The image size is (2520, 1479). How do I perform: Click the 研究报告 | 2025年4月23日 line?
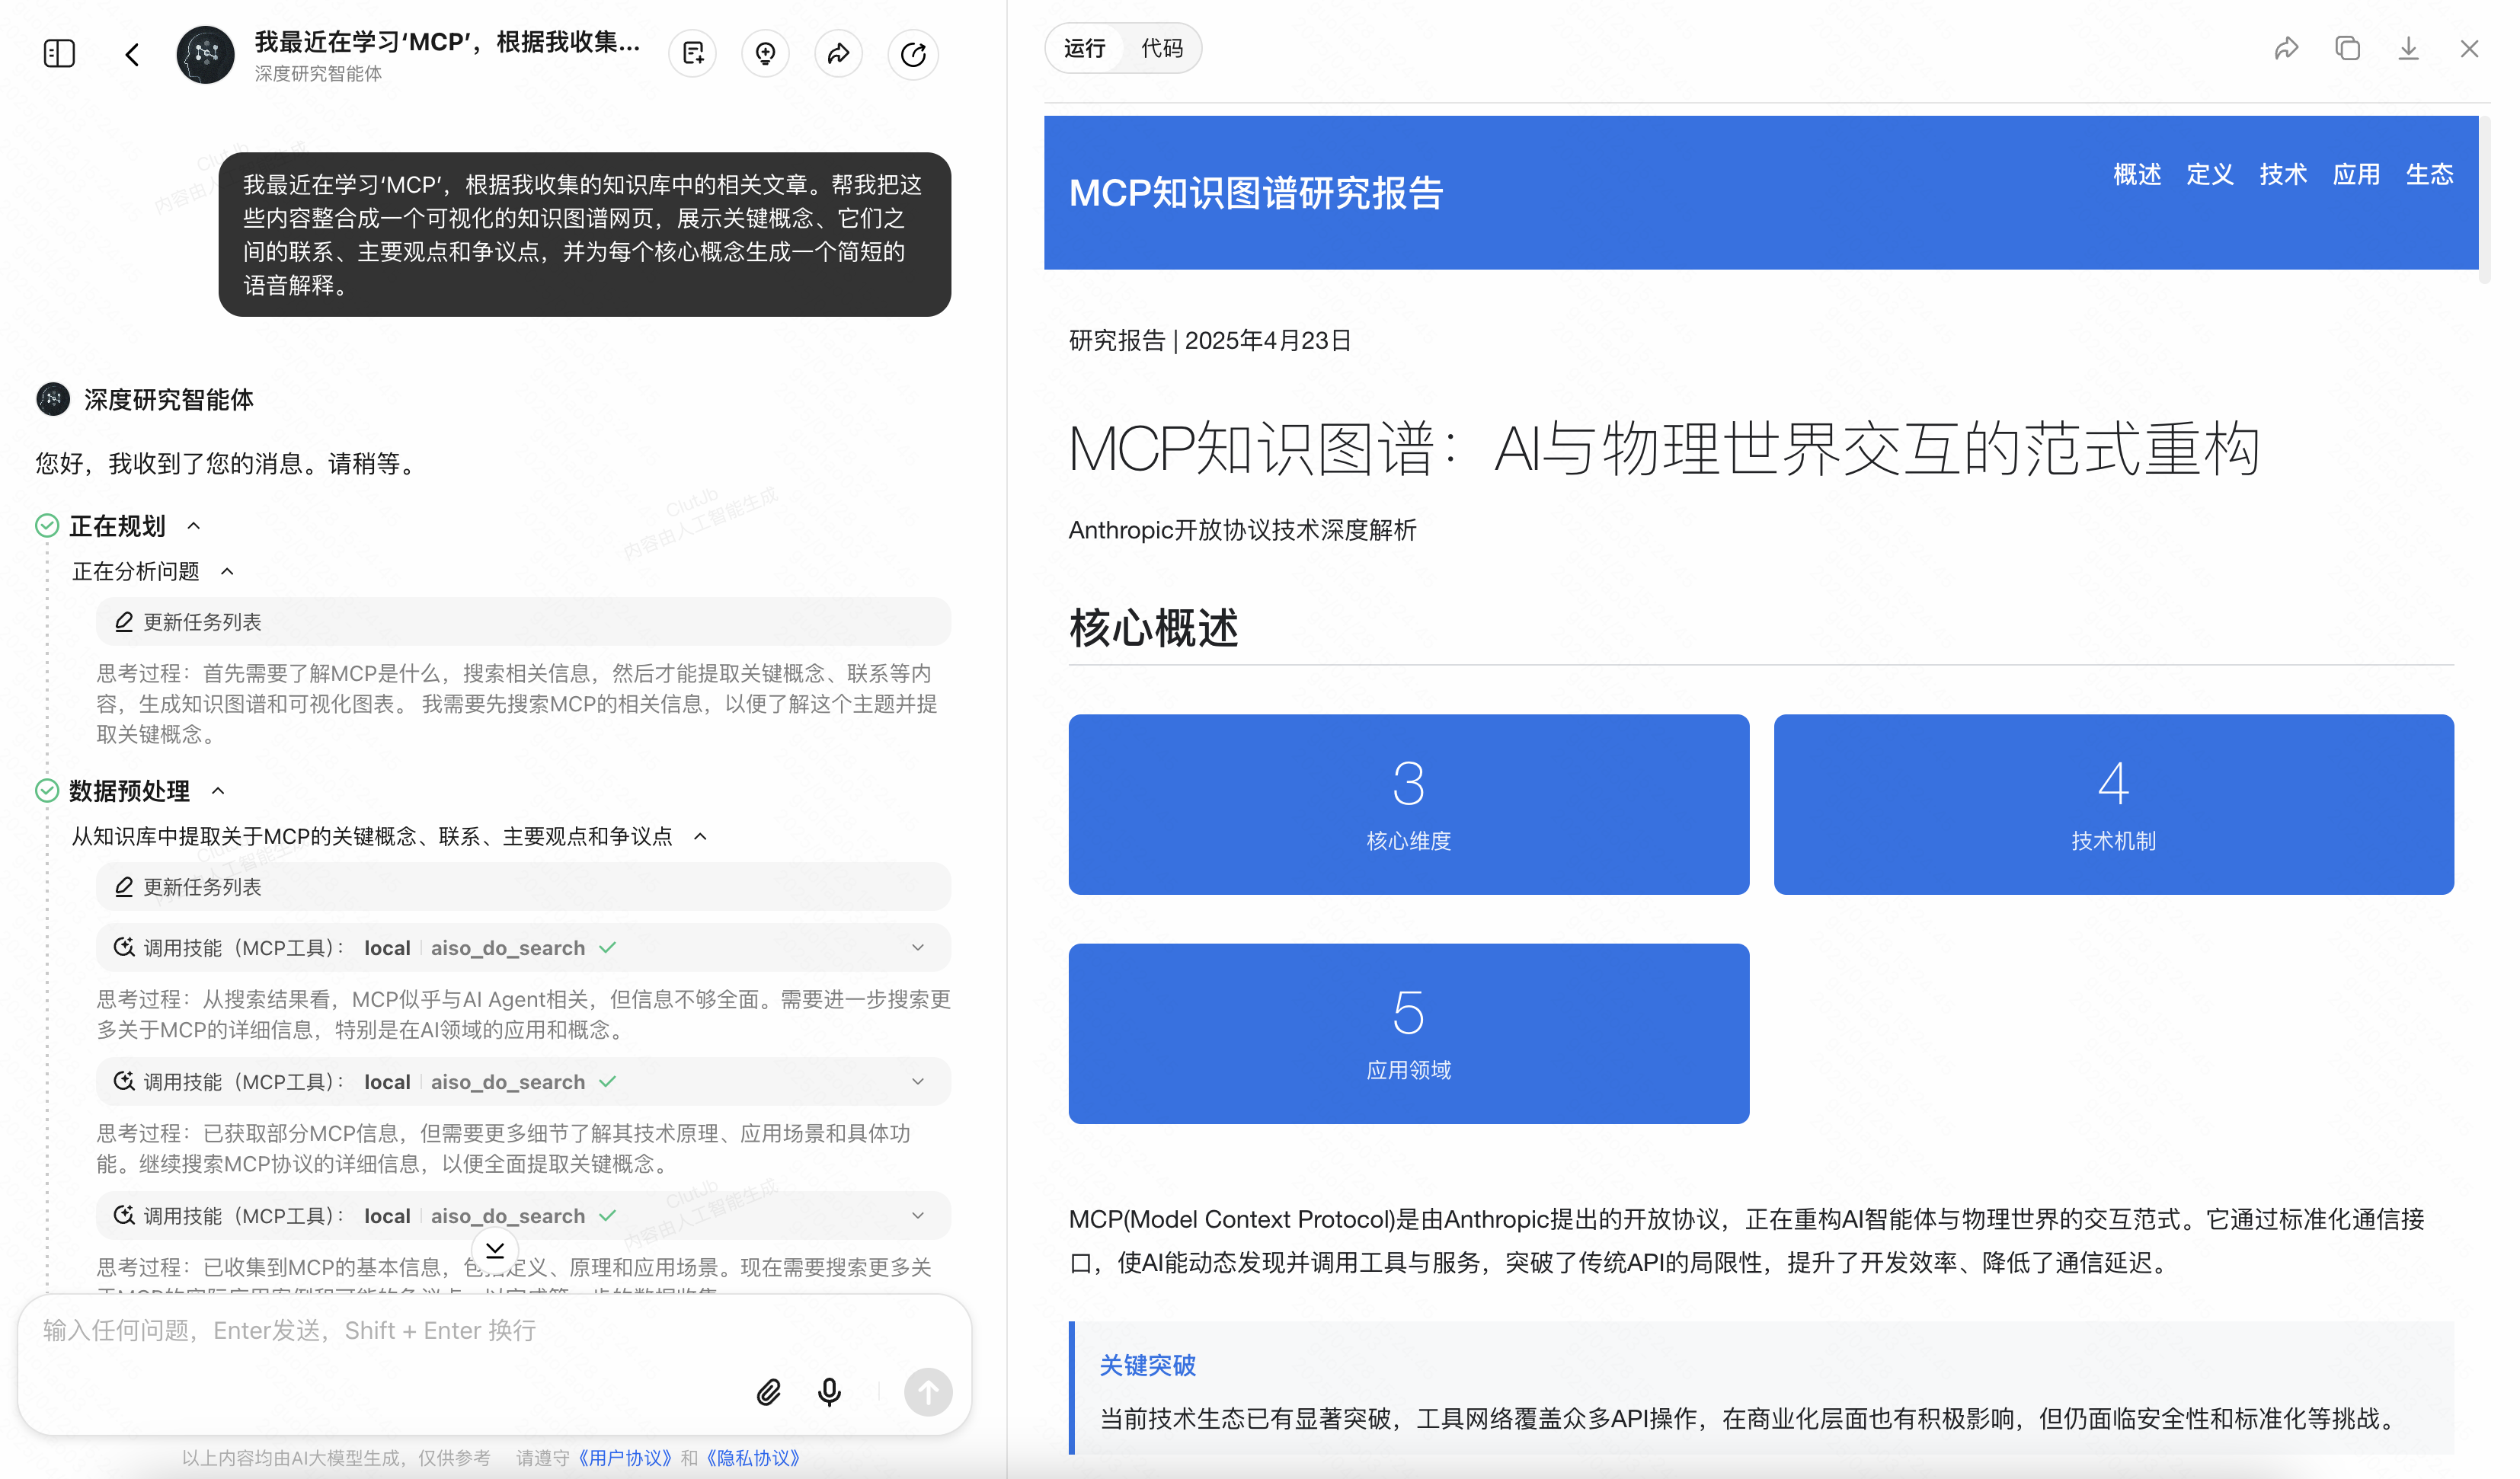[x=1210, y=341]
